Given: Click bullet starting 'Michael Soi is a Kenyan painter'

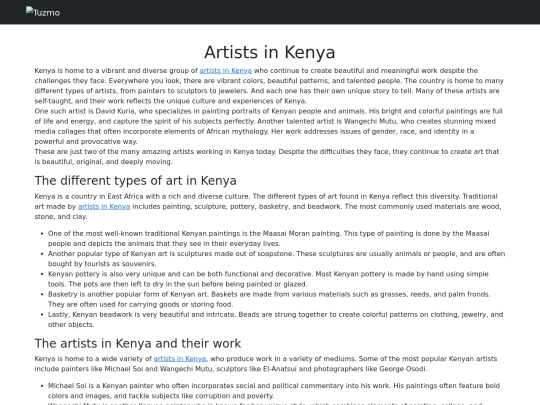Looking at the screenshot, I should [x=274, y=391].
